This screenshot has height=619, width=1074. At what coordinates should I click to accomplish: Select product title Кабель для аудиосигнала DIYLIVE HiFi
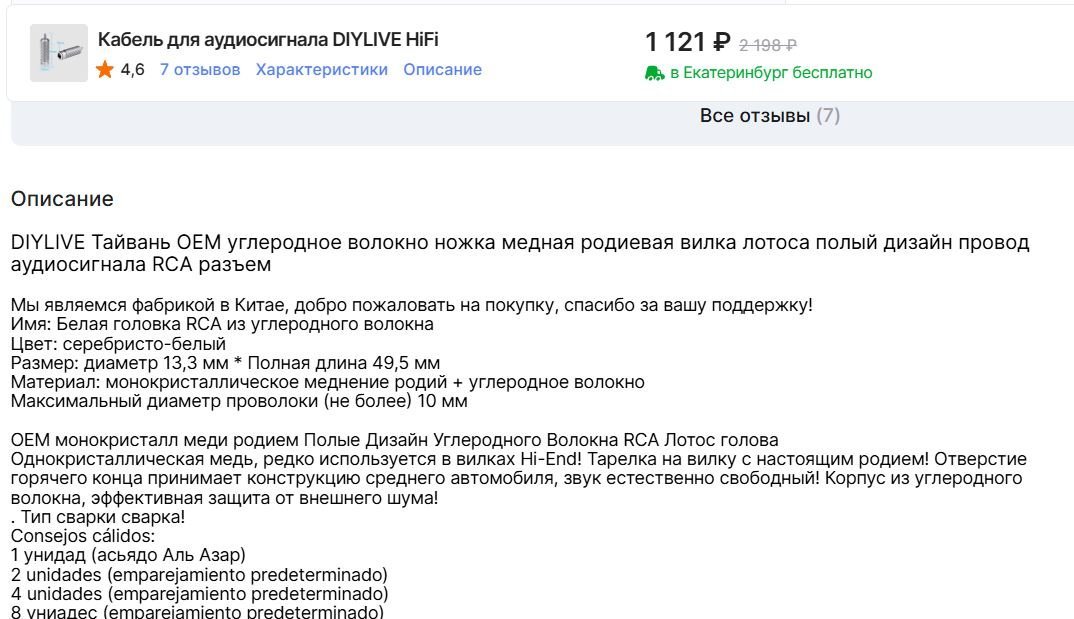coord(268,40)
